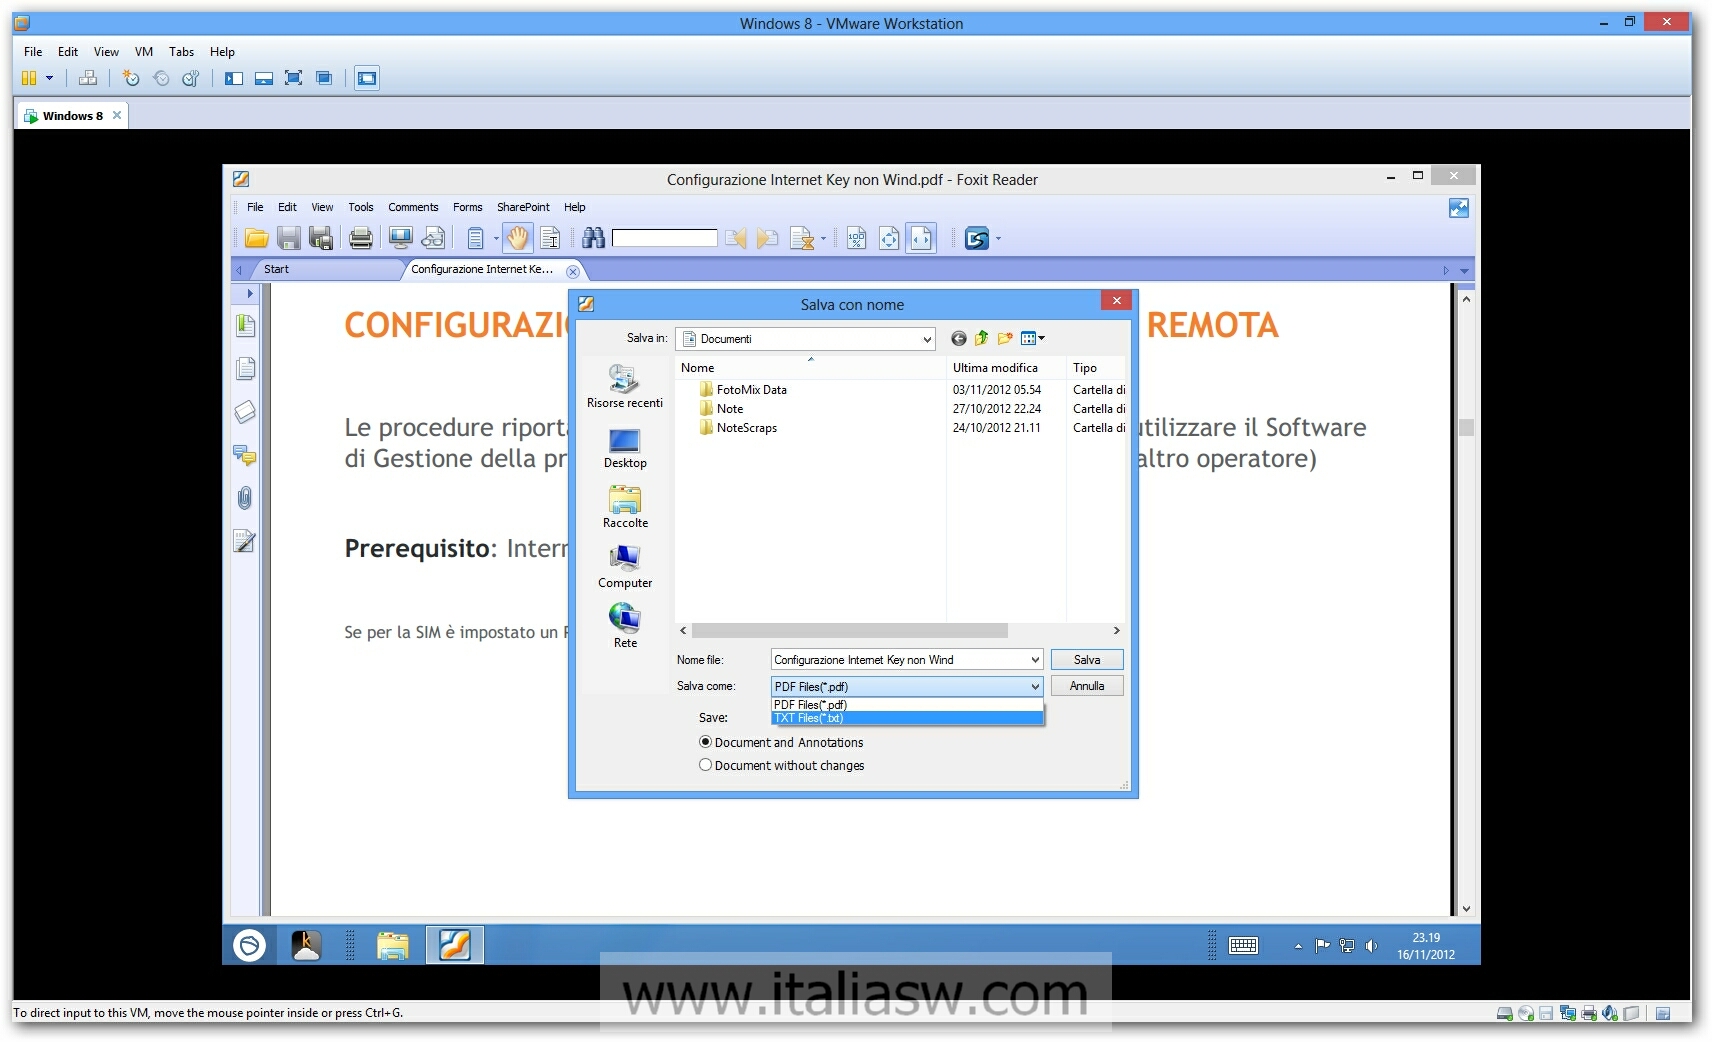Click the single-floppy Save icon in Foxit toolbar

coord(289,238)
